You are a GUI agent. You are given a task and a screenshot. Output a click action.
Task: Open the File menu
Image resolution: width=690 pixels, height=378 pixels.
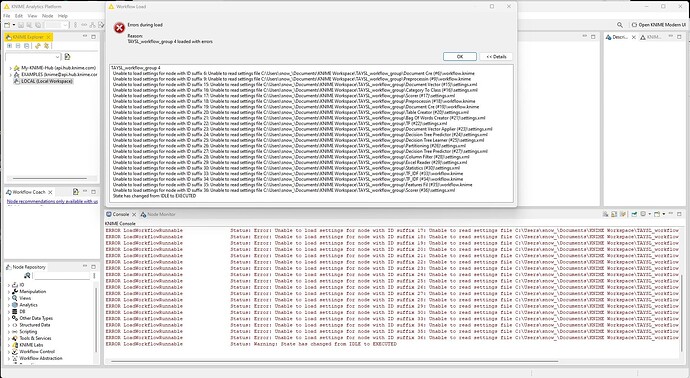[7, 16]
